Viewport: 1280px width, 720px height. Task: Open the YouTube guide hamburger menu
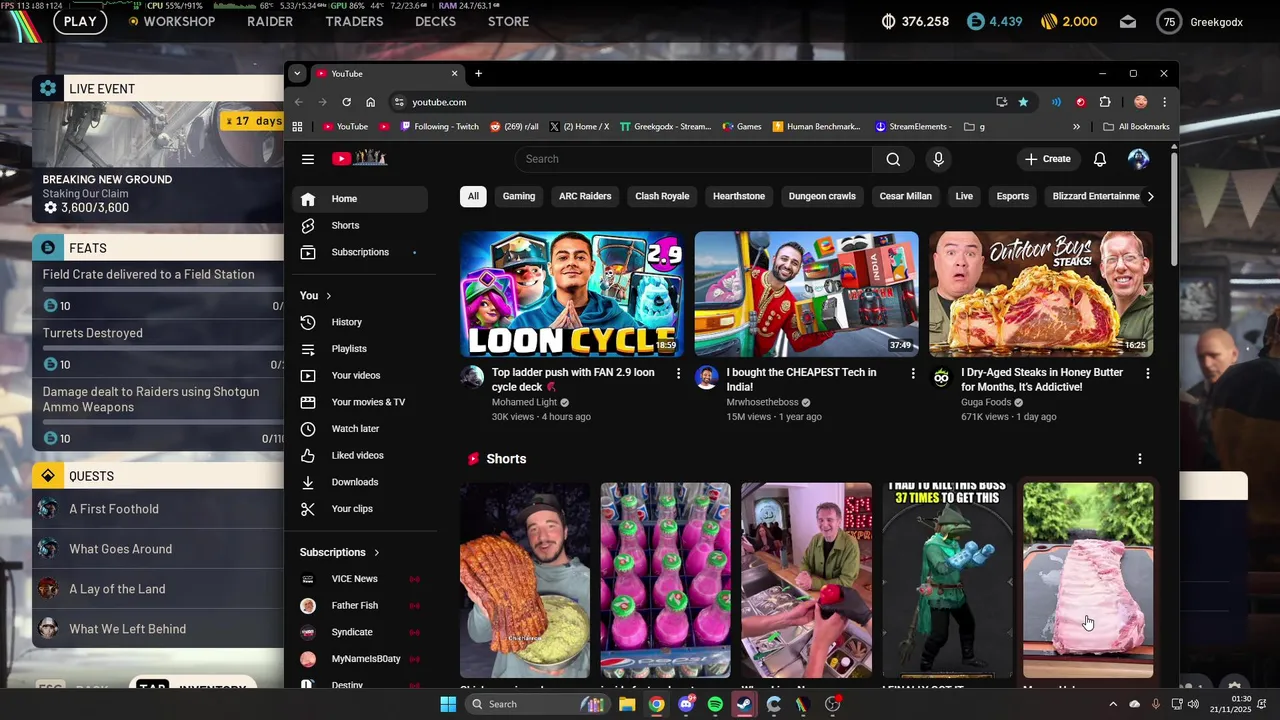point(308,159)
